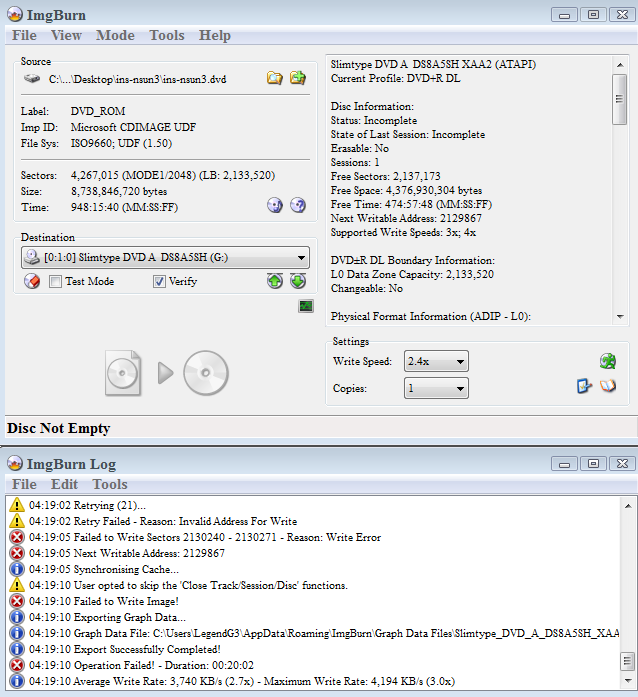Select the 'Average Write Rate' log entry
The width and height of the screenshot is (638, 697).
(x=314, y=681)
